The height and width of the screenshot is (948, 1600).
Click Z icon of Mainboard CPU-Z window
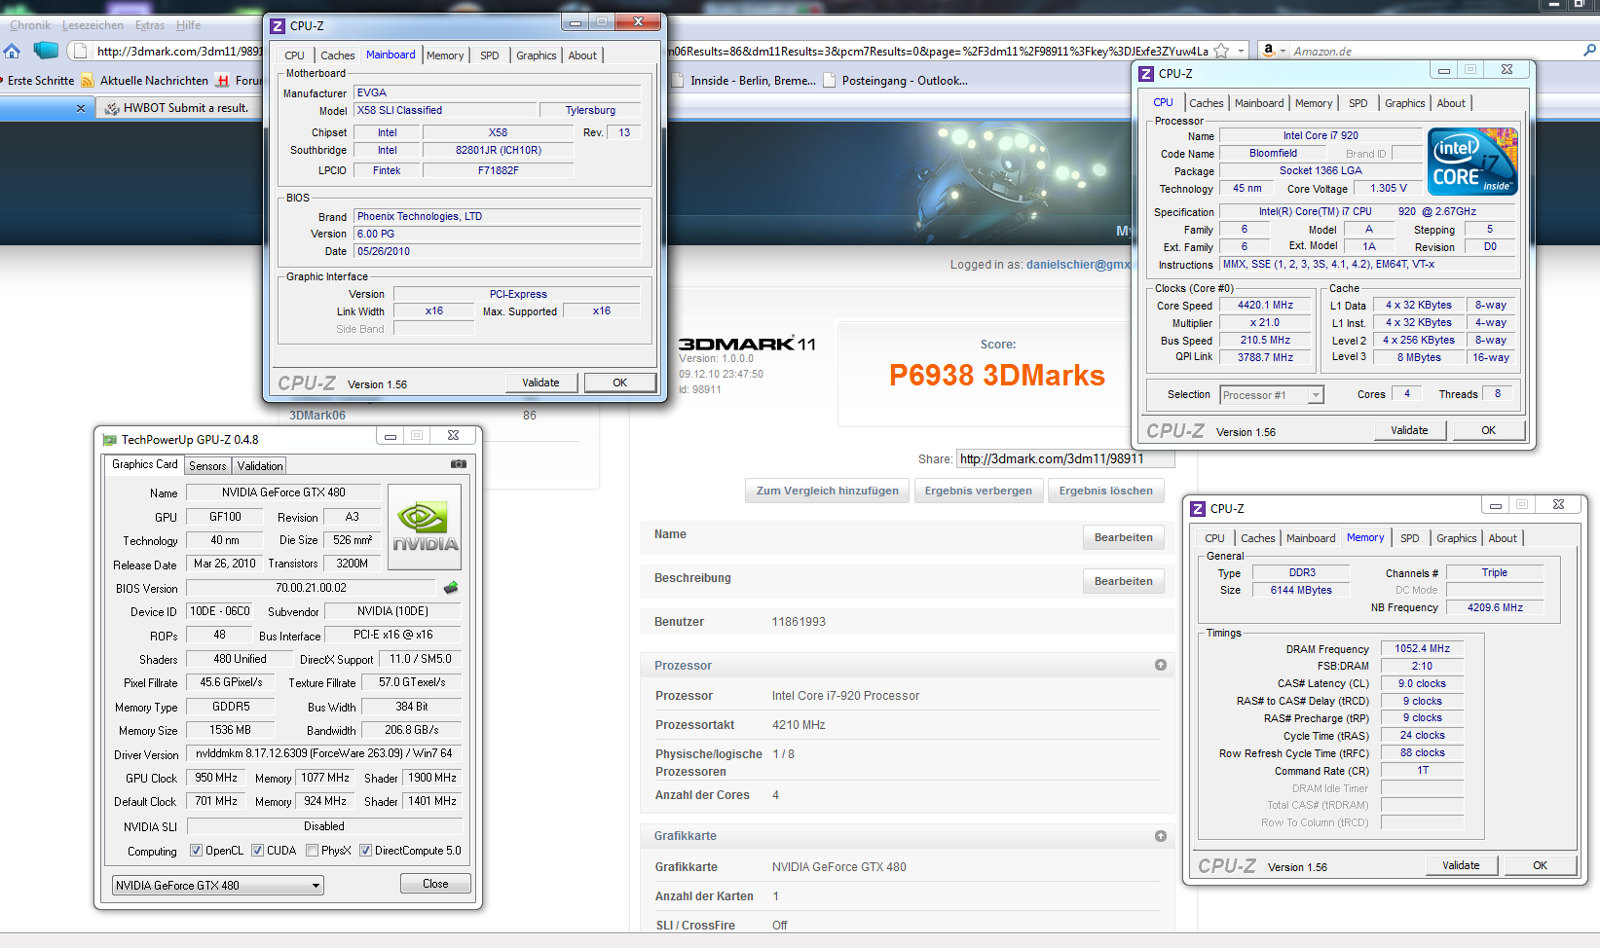tap(278, 26)
